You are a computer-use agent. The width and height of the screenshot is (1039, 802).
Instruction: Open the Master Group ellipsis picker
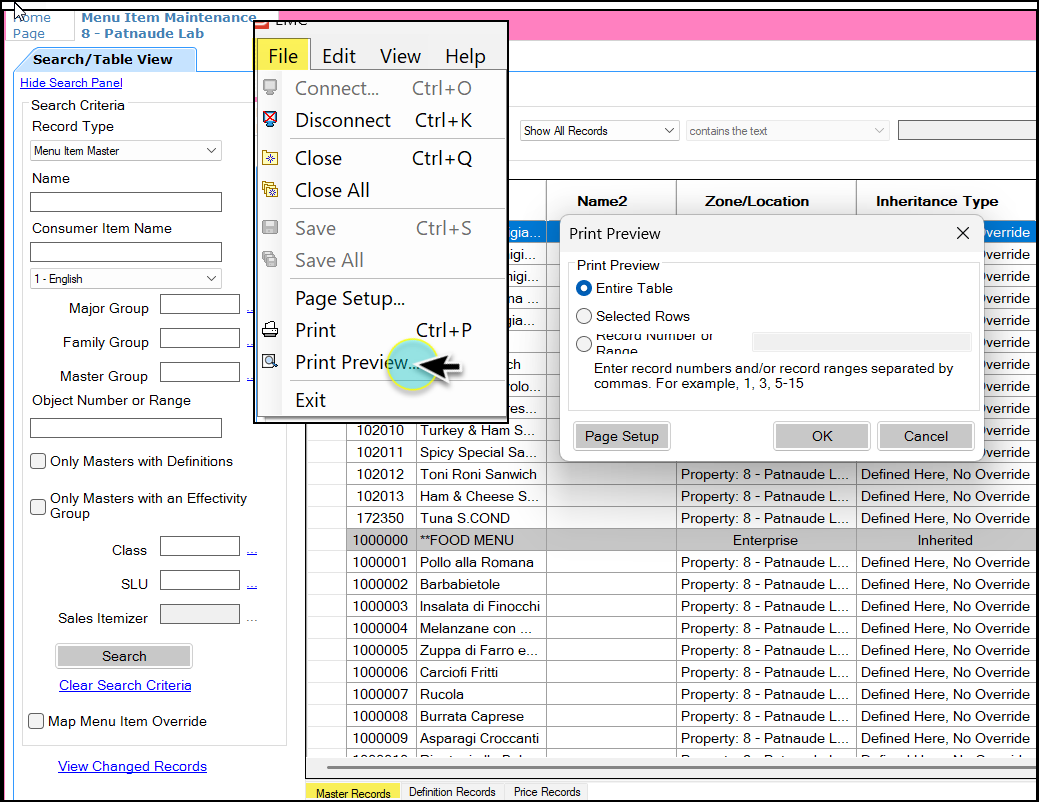(250, 377)
